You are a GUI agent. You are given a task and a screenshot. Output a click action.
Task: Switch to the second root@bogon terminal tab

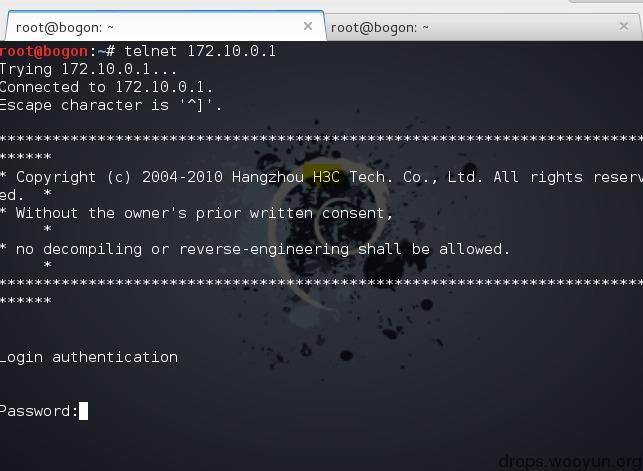pyautogui.click(x=484, y=27)
